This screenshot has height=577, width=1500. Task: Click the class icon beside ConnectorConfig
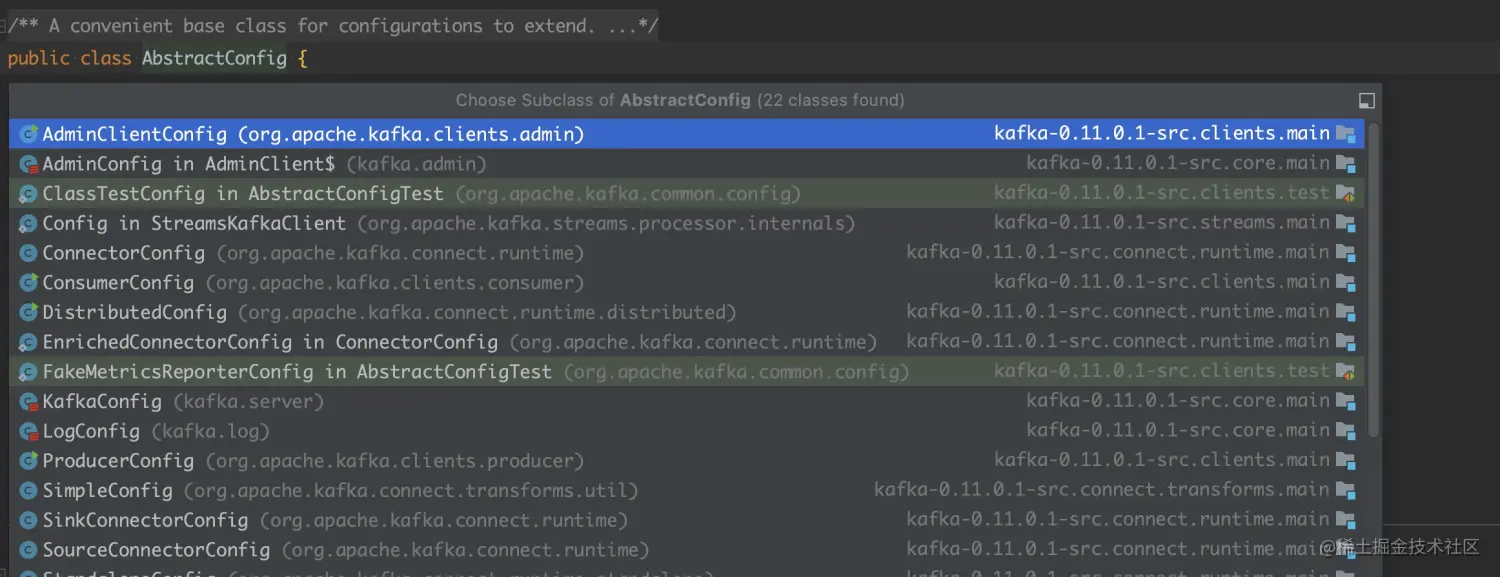(29, 253)
